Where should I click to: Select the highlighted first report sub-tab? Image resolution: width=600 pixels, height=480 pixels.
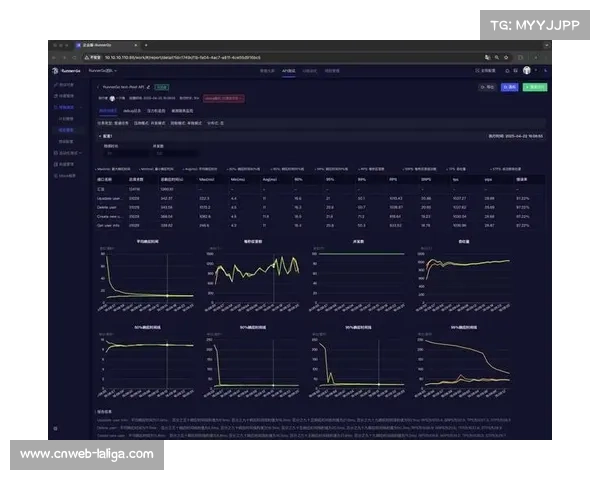(108, 110)
